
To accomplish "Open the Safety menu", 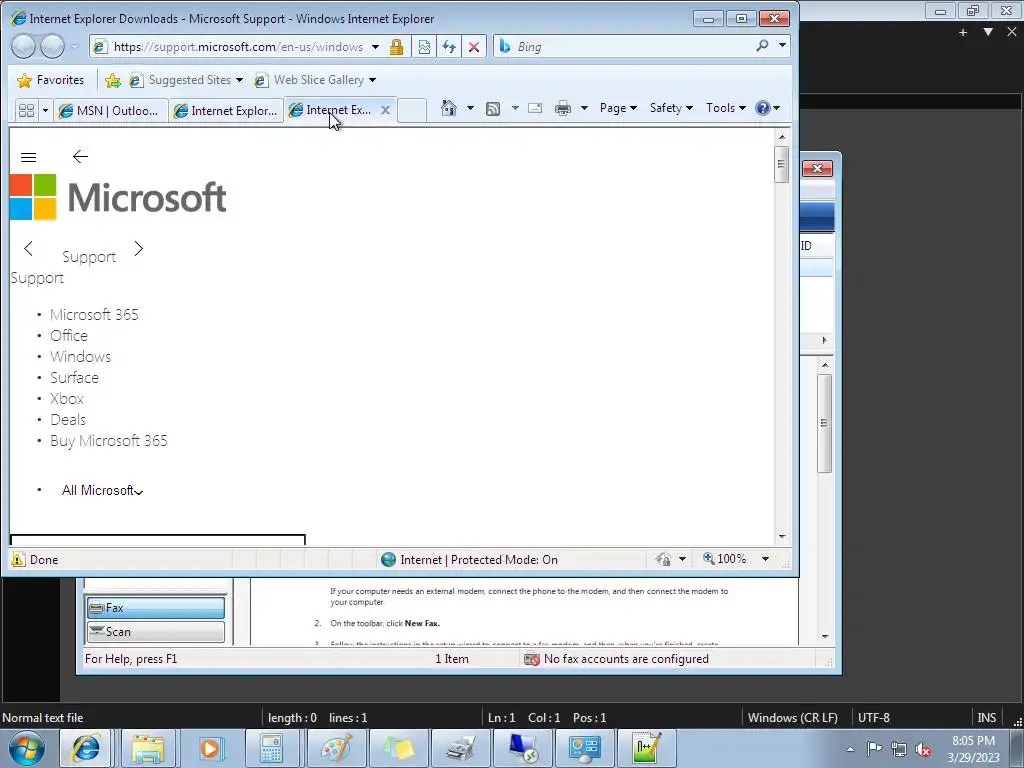I will (671, 108).
